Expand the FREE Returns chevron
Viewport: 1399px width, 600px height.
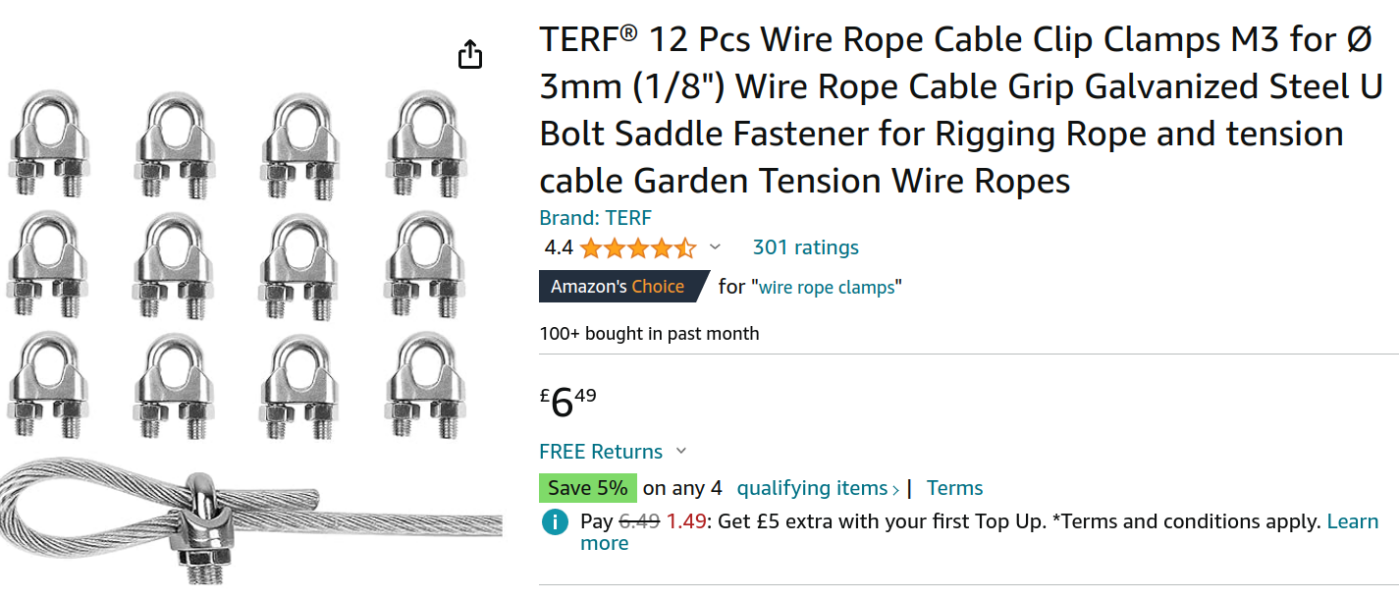click(681, 451)
